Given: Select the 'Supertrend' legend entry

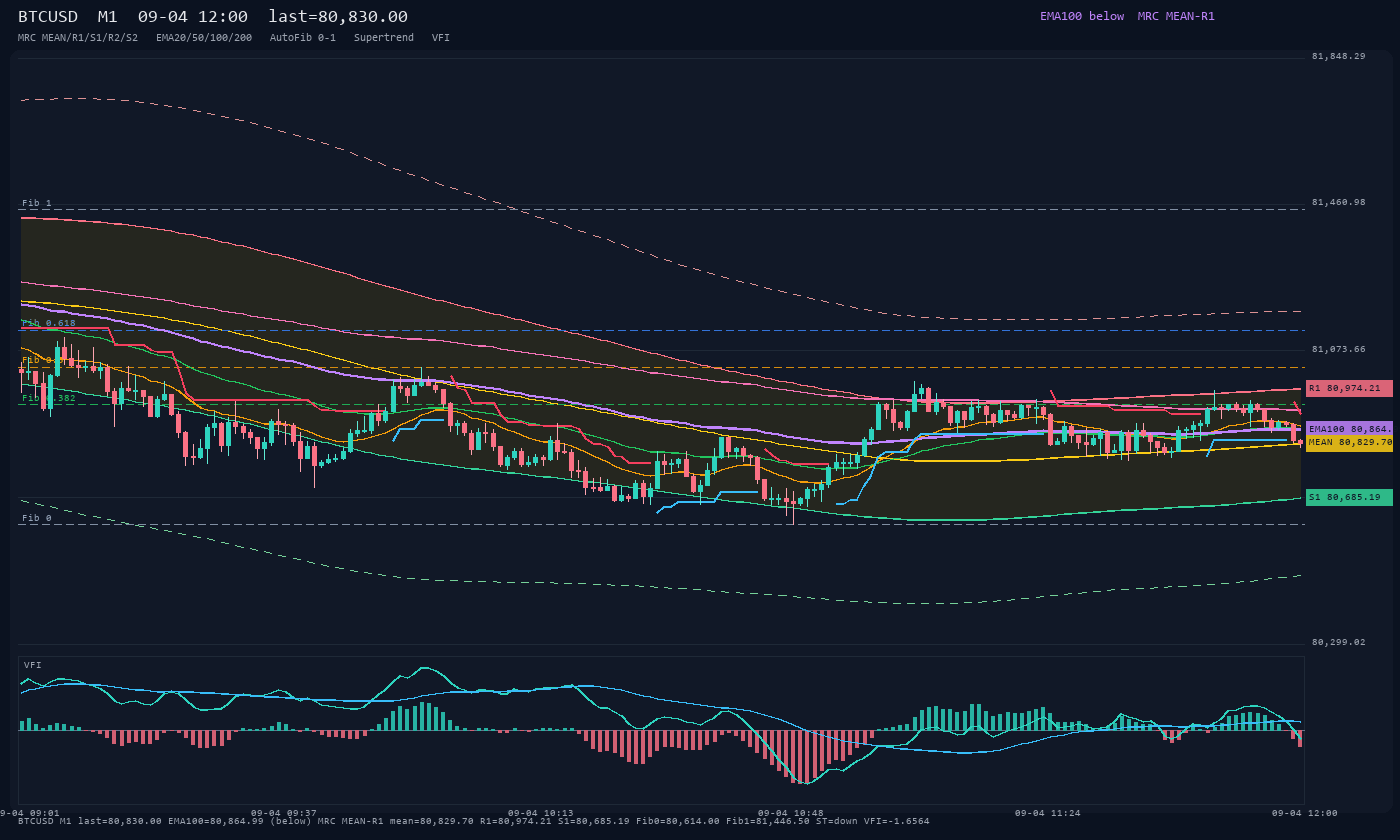Looking at the screenshot, I should click(384, 37).
